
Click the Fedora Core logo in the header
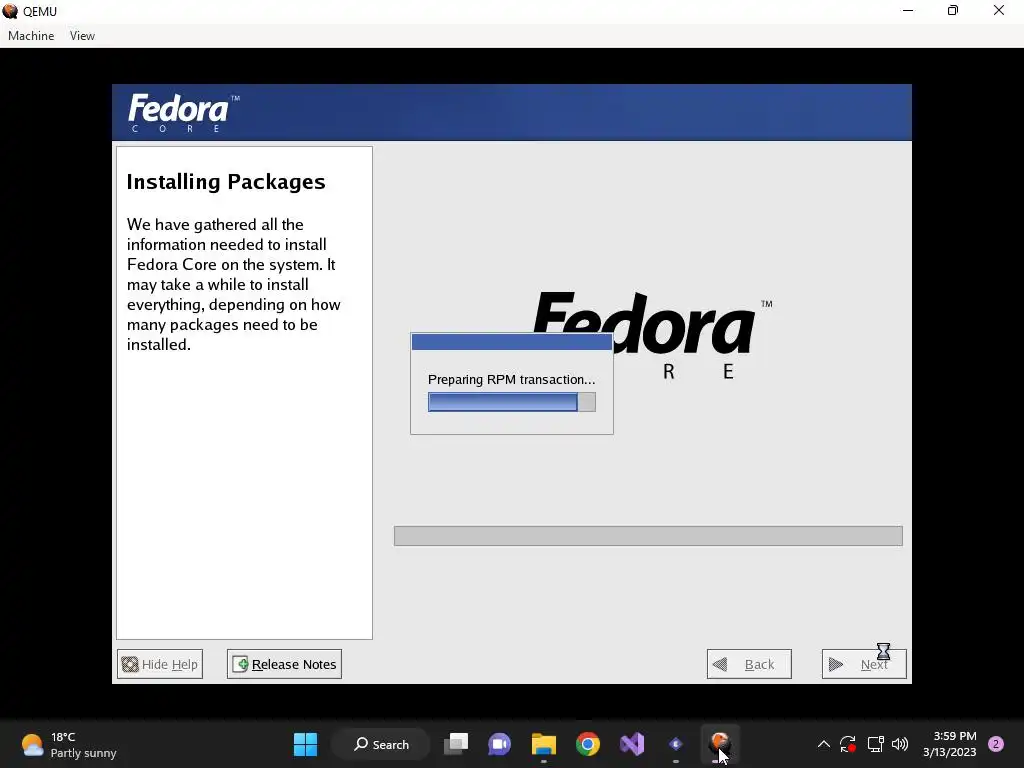click(x=184, y=112)
